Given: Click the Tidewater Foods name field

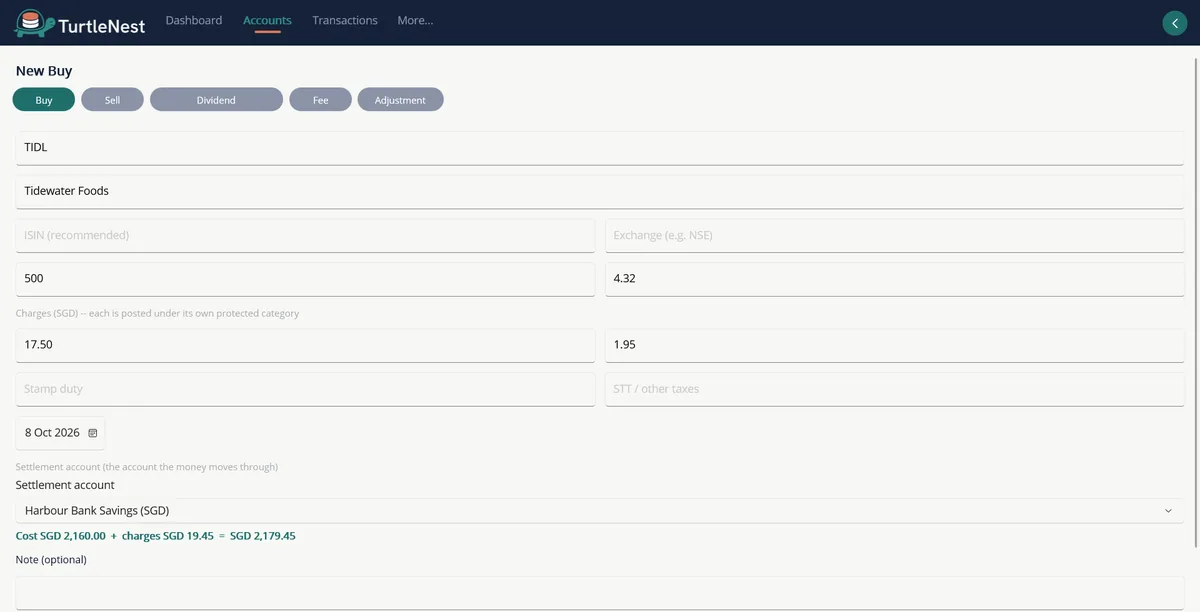Looking at the screenshot, I should pyautogui.click(x=600, y=191).
